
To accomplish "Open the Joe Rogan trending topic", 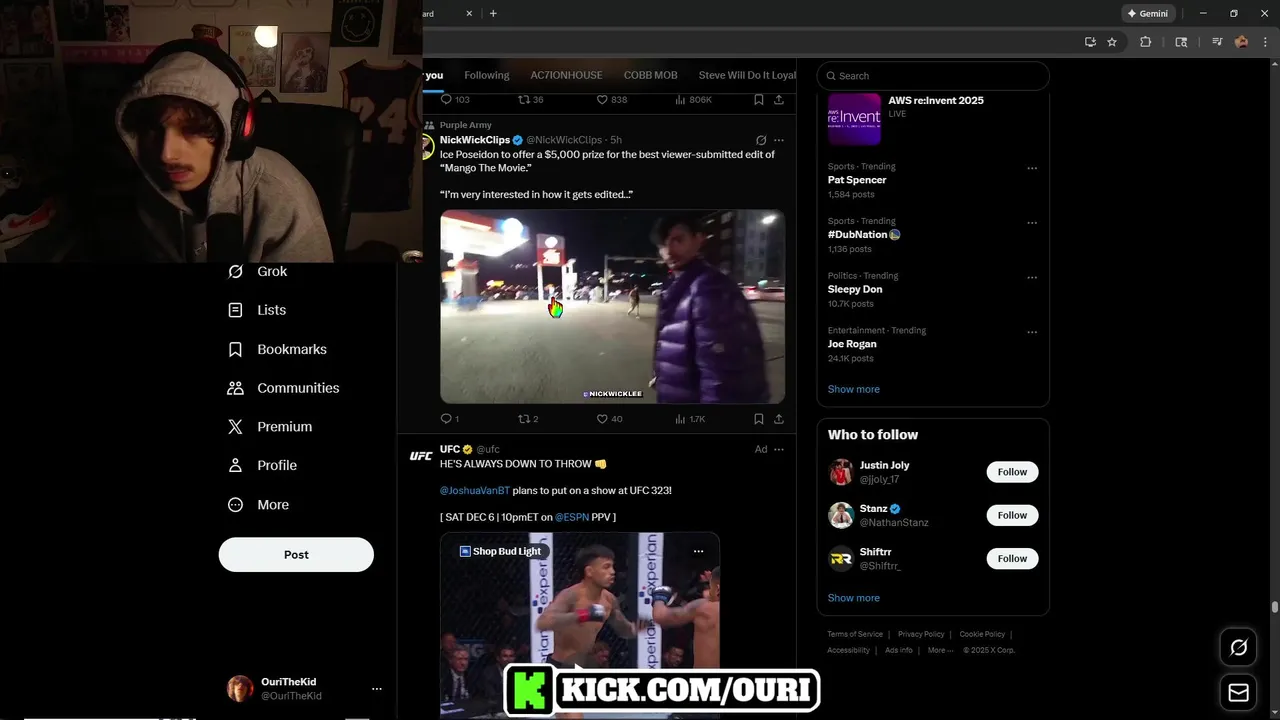I will (x=852, y=344).
